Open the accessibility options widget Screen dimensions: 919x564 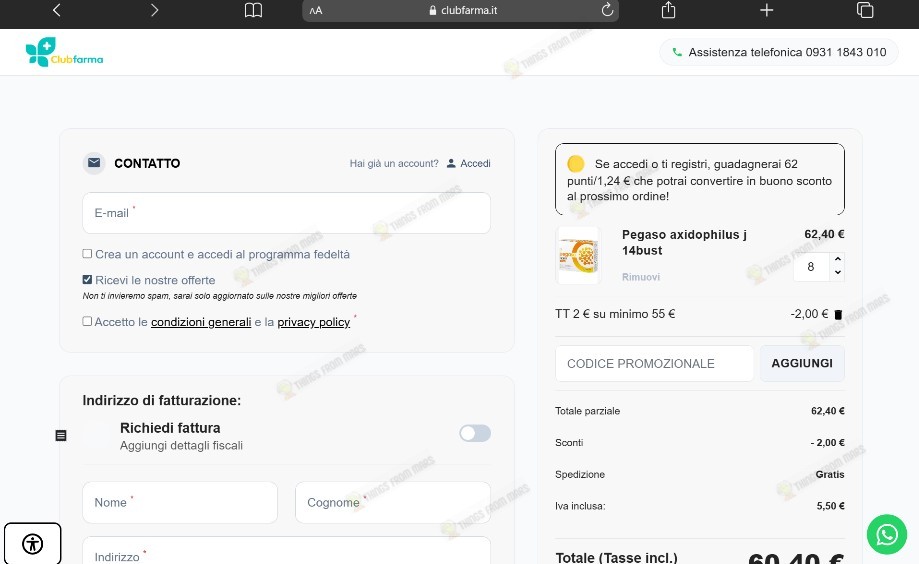33,543
